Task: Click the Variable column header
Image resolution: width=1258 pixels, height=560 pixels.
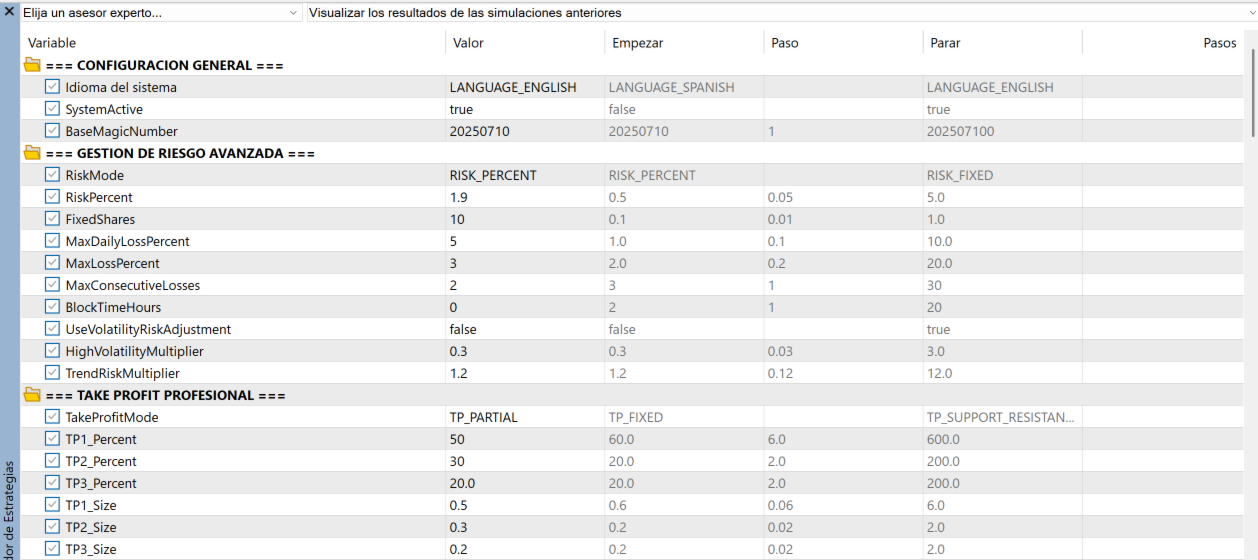Action: (52, 43)
